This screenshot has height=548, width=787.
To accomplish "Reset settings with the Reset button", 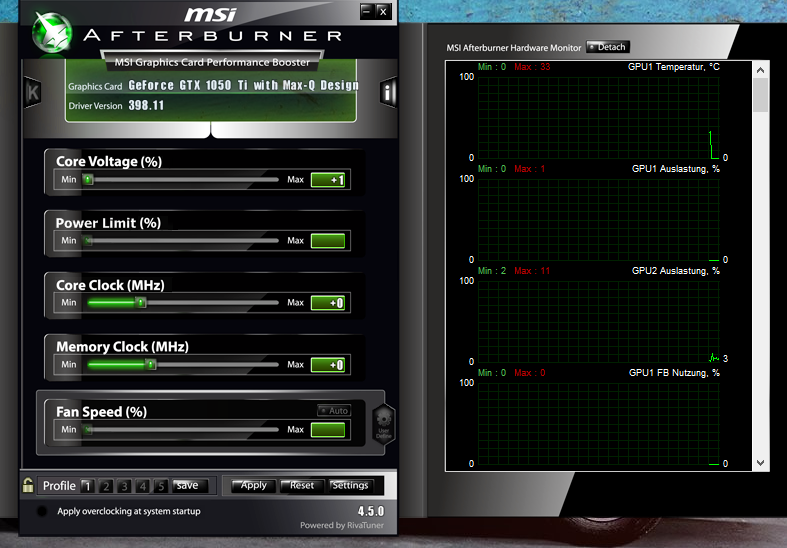I will point(302,485).
